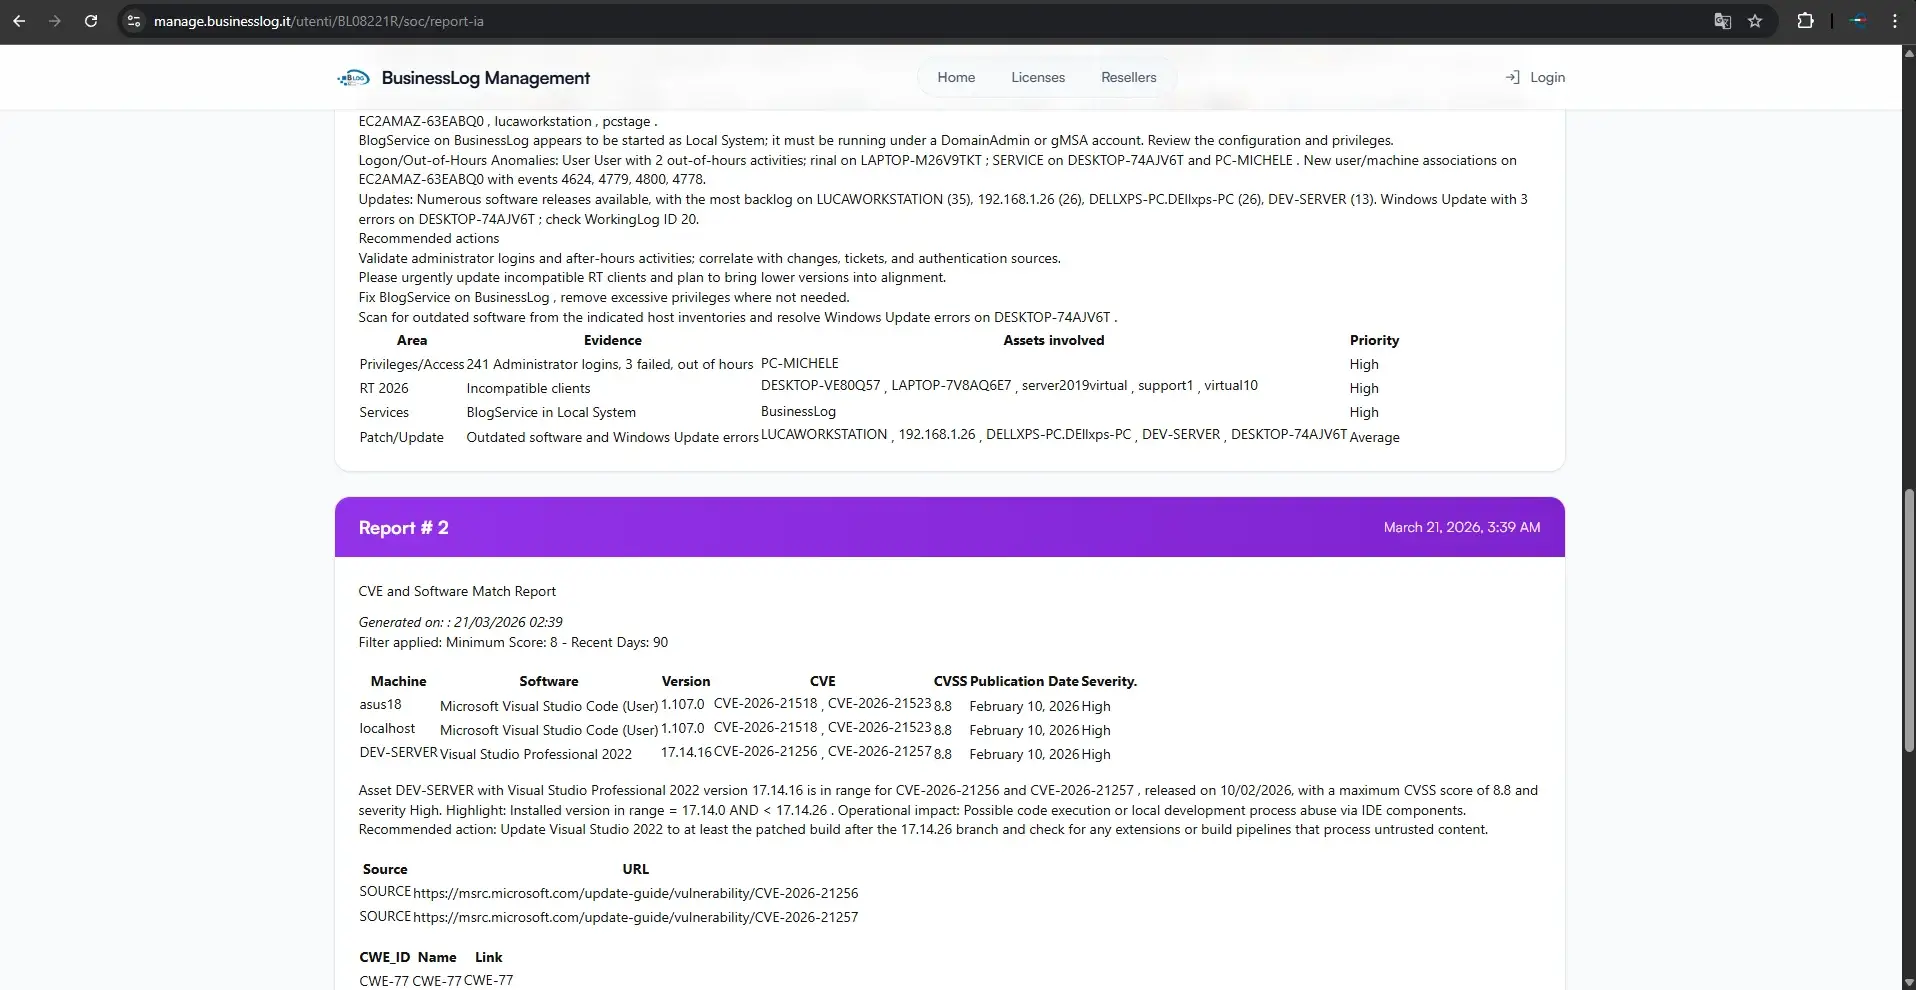The width and height of the screenshot is (1916, 990).
Task: Open site information icon in address bar
Action: 133,21
